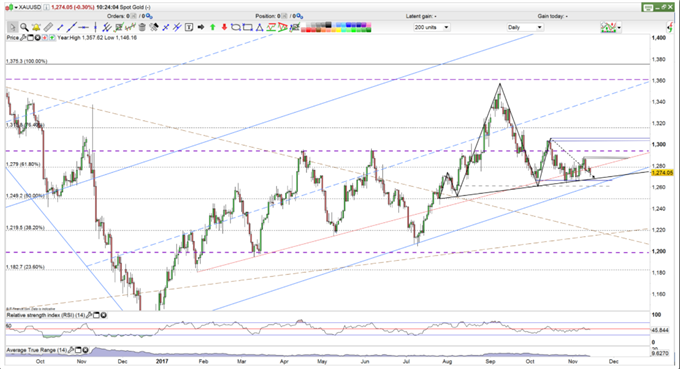This screenshot has width=680, height=369.
Task: Click the Average True Range (14) title
Action: [x=37, y=350]
